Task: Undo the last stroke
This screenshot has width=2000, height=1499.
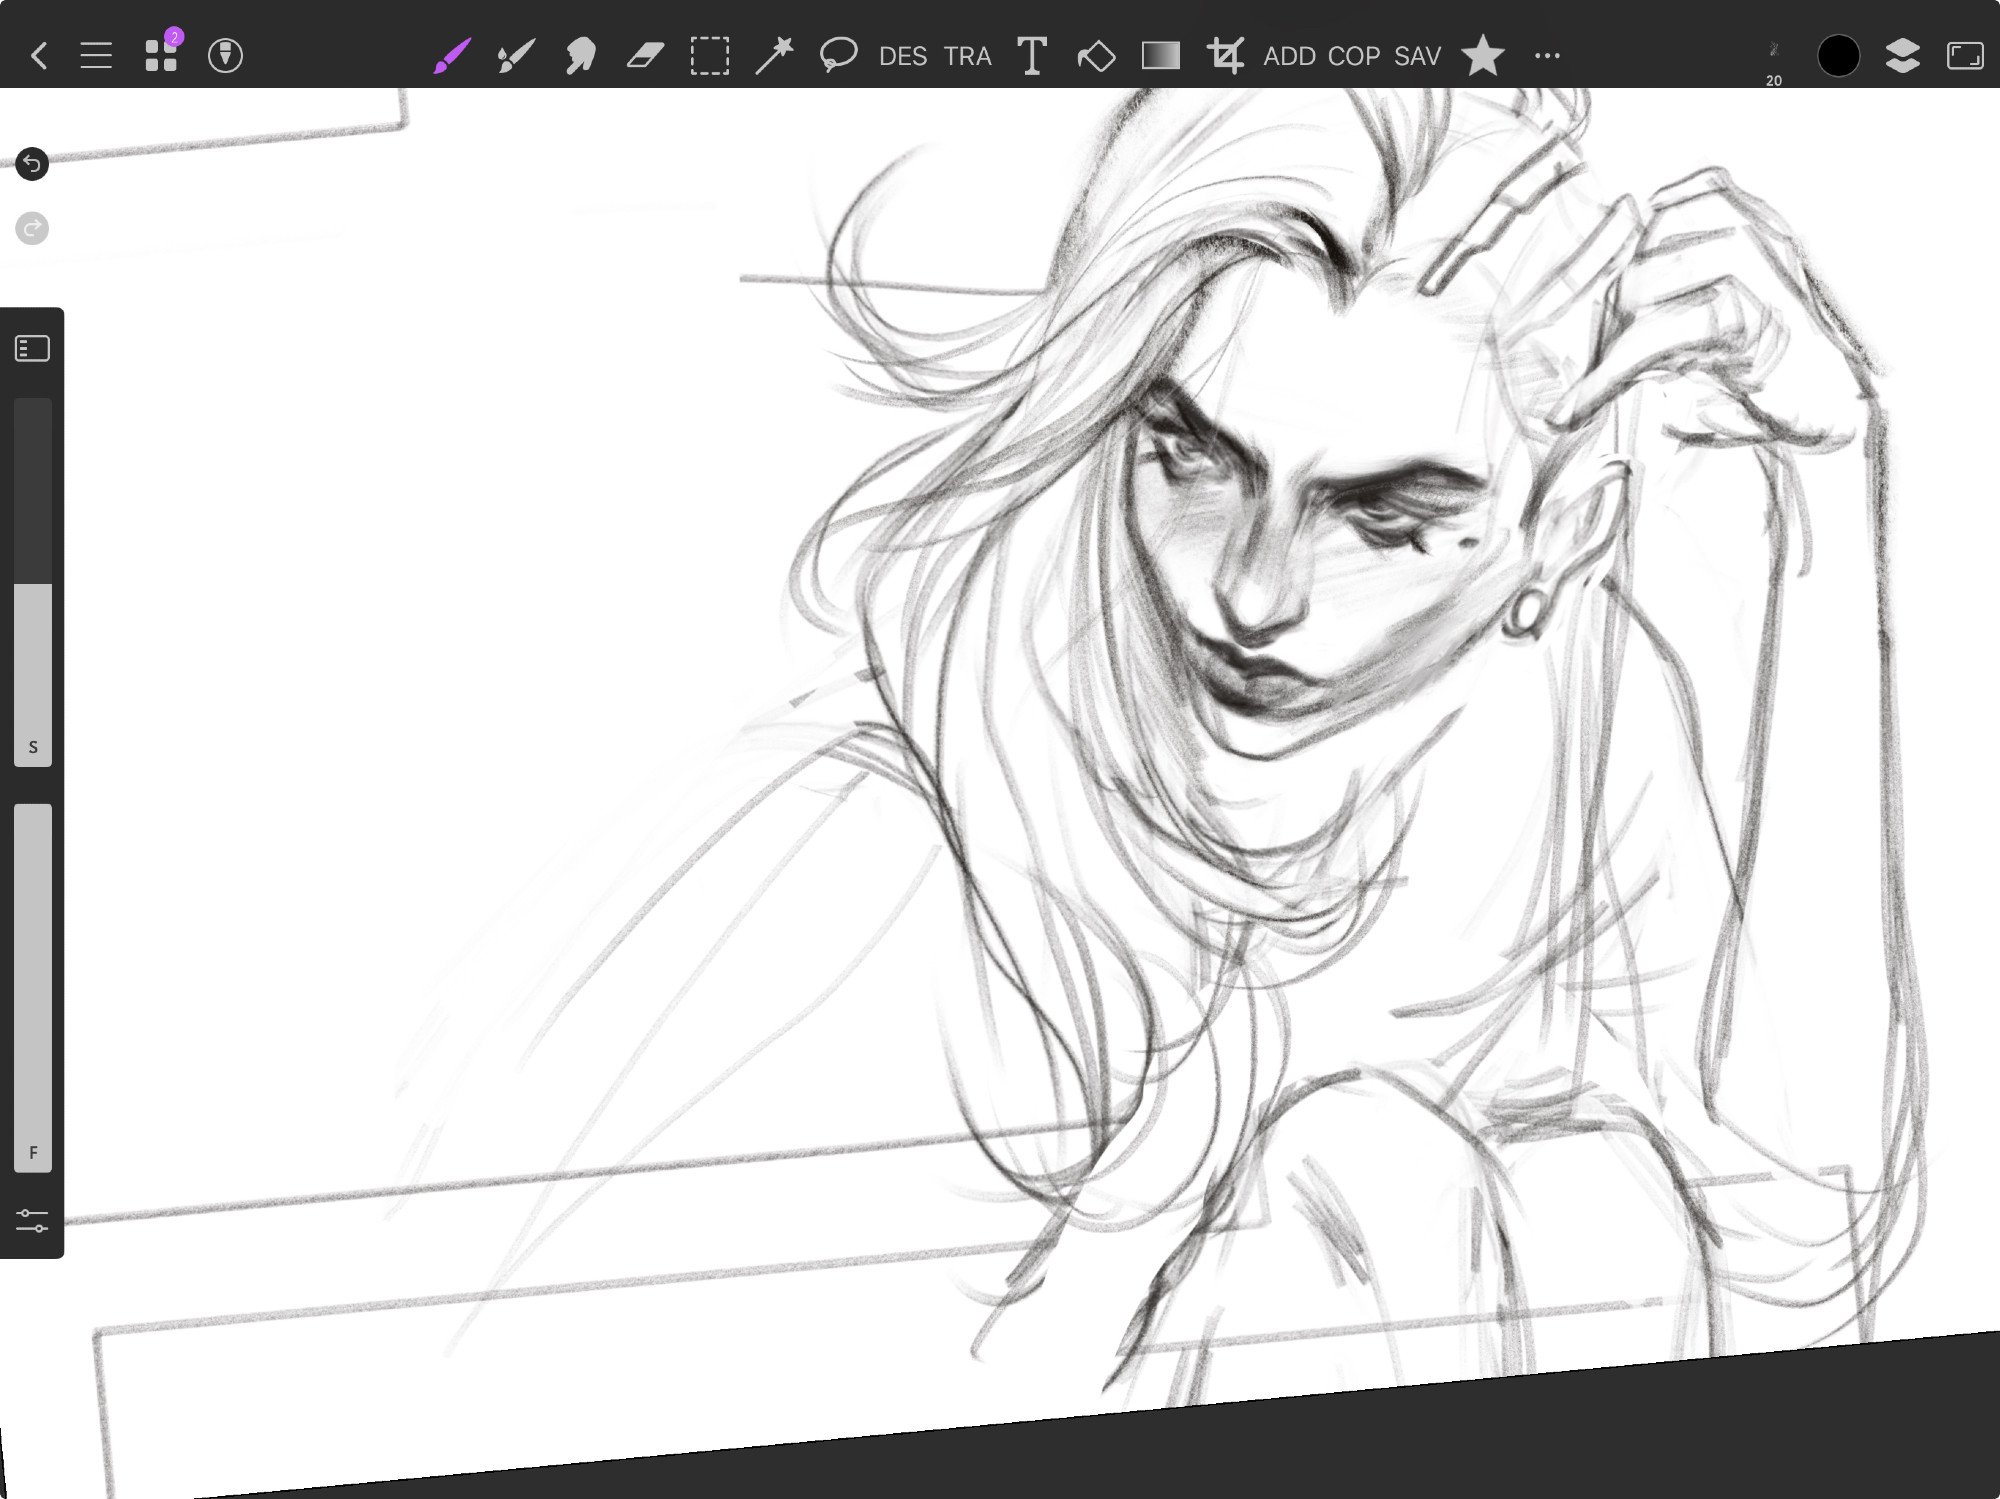Action: 32,163
